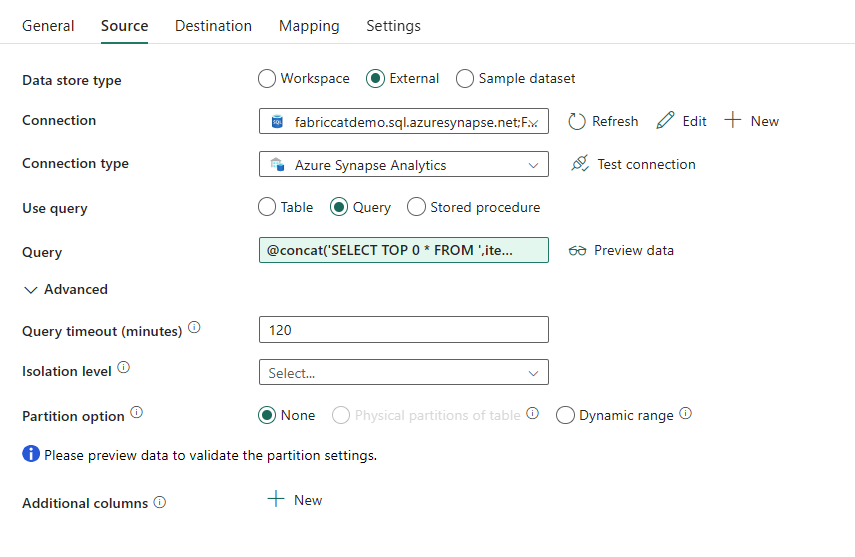Click the Preview data glasses icon
Viewport: 855px width, 557px height.
click(x=577, y=251)
